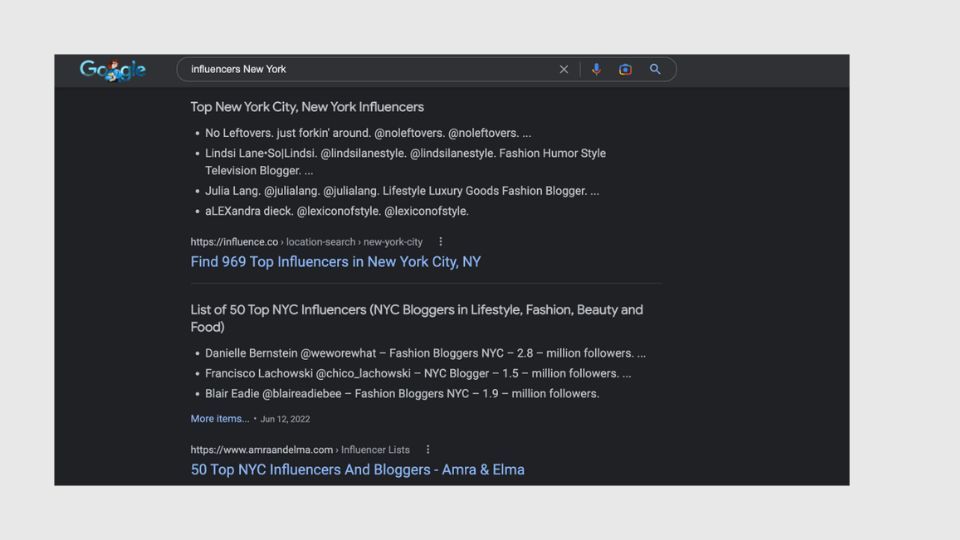This screenshot has width=960, height=540.
Task: Click the 'Danielle Bernstein @weworewhat' bullet text
Action: tap(426, 353)
